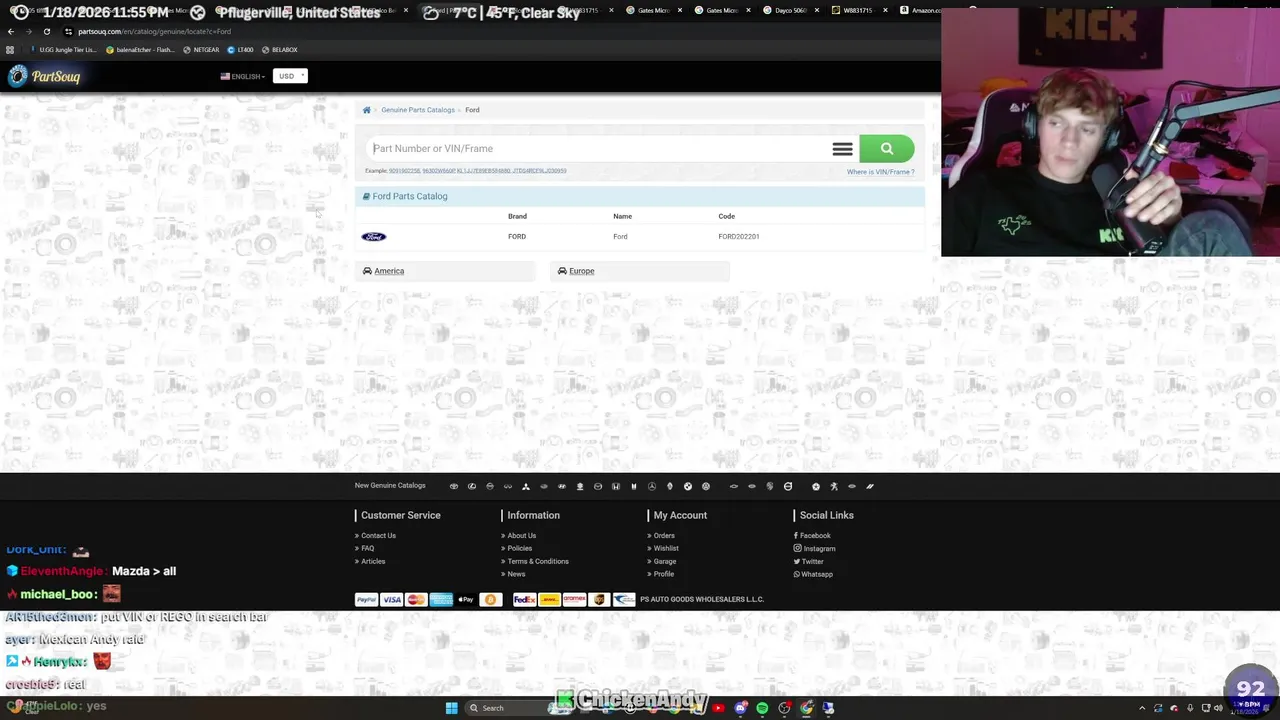
Task: Switch to the Dayco browser tab
Action: 791,10
